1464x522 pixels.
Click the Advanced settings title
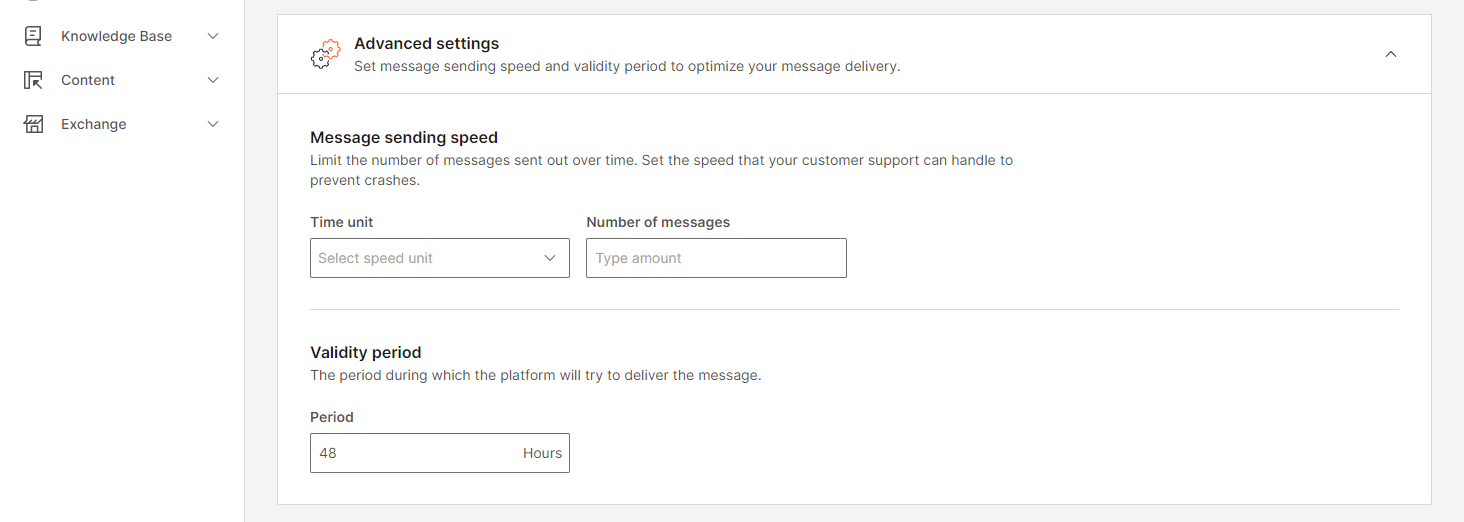[427, 44]
